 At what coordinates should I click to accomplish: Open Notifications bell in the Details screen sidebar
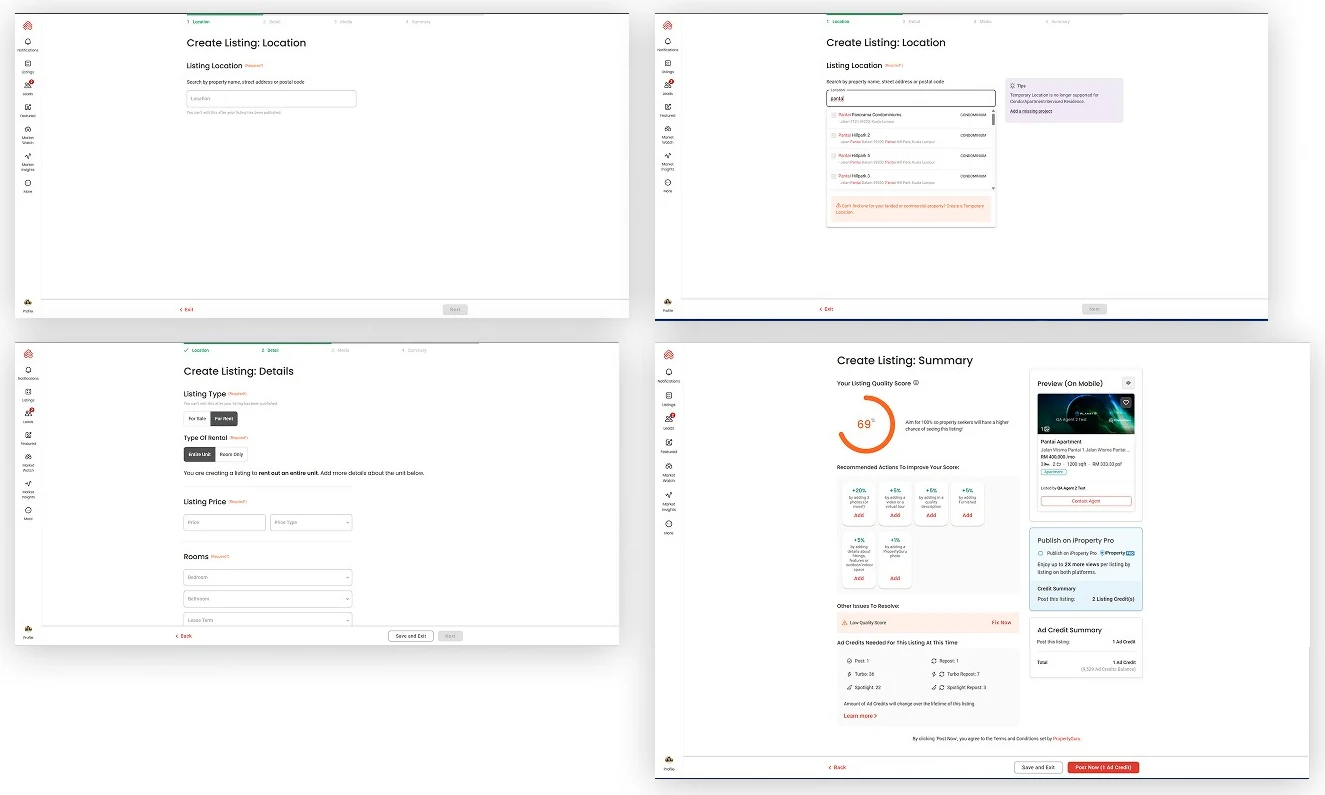click(x=28, y=372)
